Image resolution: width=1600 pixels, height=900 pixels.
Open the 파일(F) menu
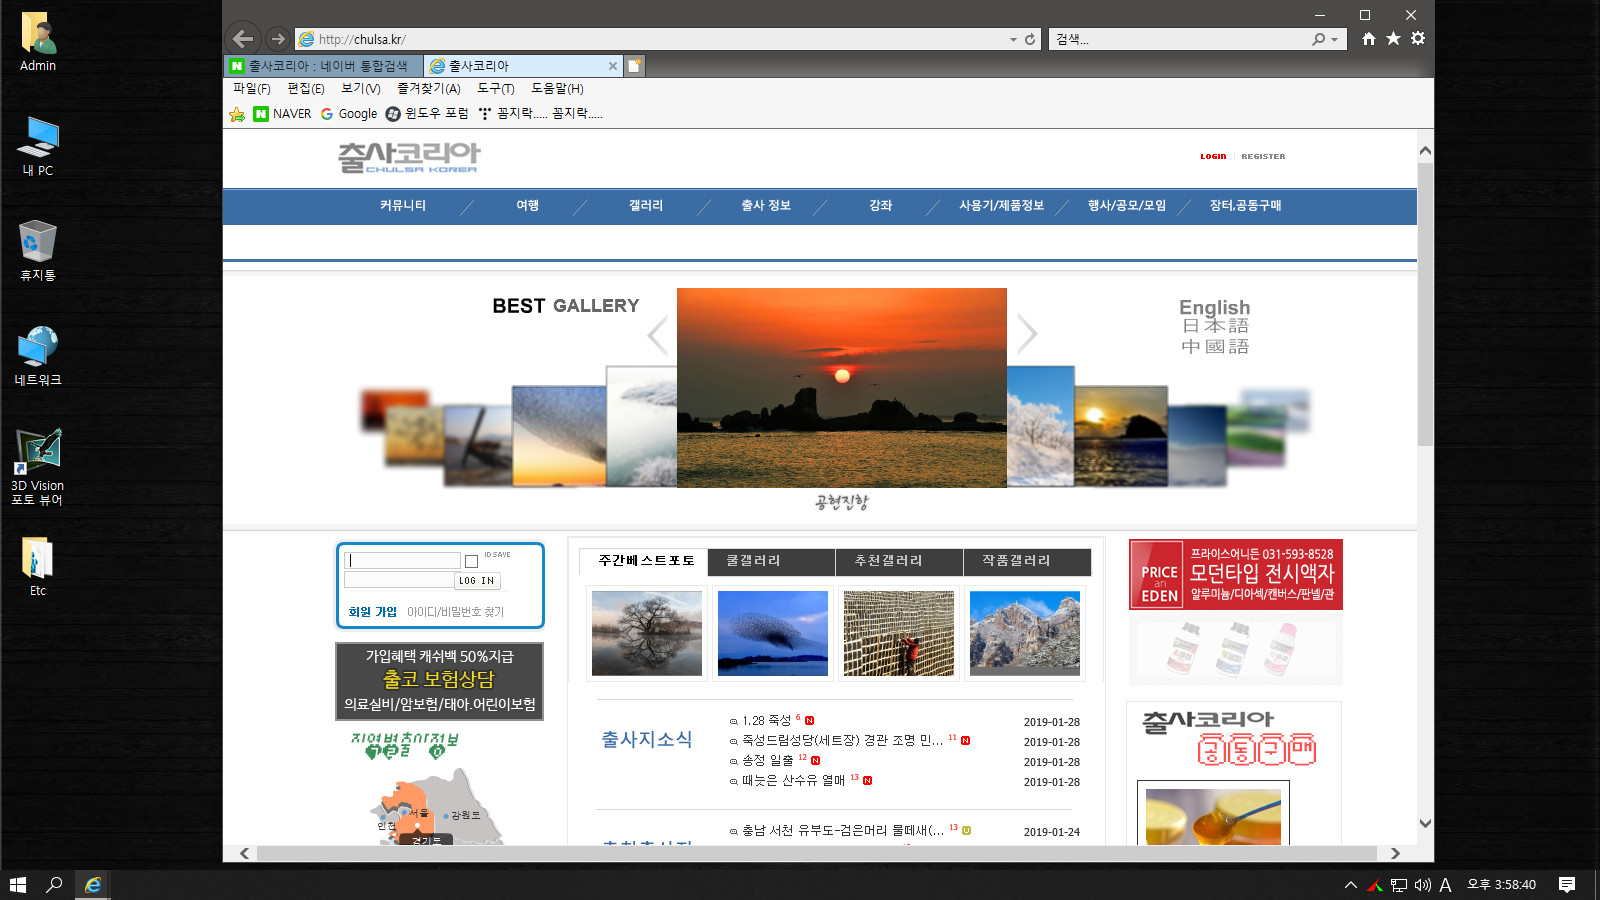252,89
